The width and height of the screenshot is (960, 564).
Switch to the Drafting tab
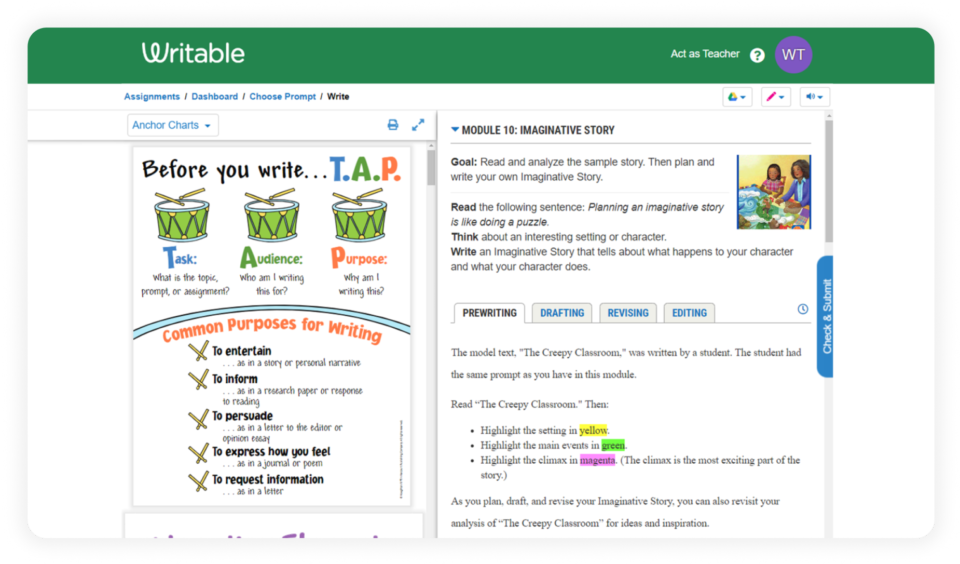(562, 313)
